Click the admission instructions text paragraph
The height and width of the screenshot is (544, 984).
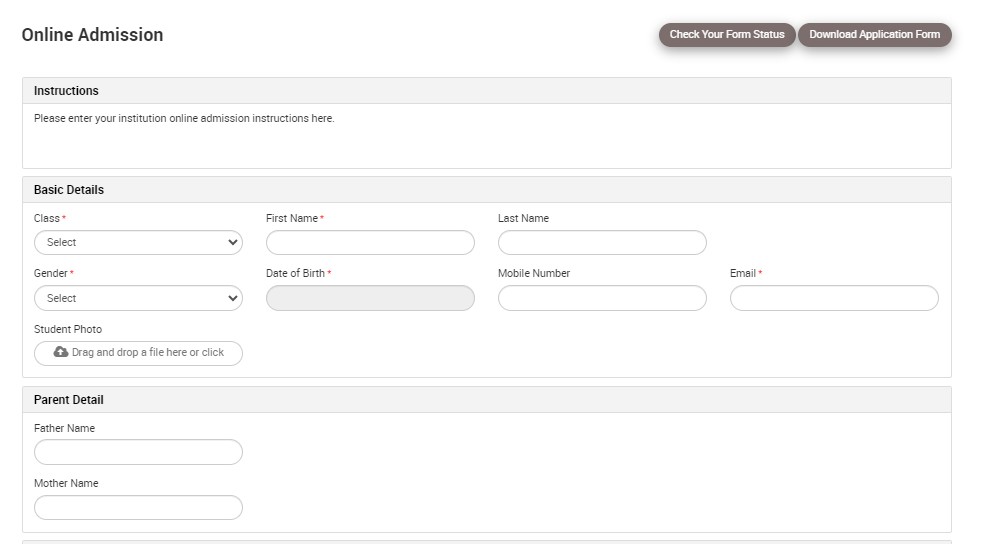184,118
